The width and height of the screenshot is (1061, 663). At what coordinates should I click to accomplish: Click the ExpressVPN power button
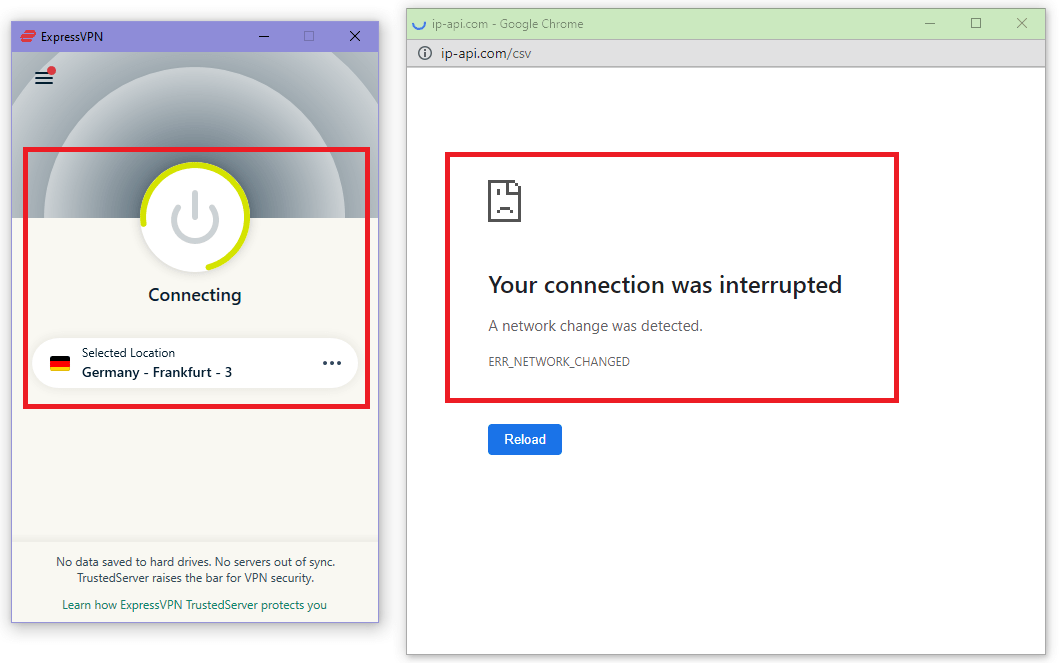pos(195,217)
